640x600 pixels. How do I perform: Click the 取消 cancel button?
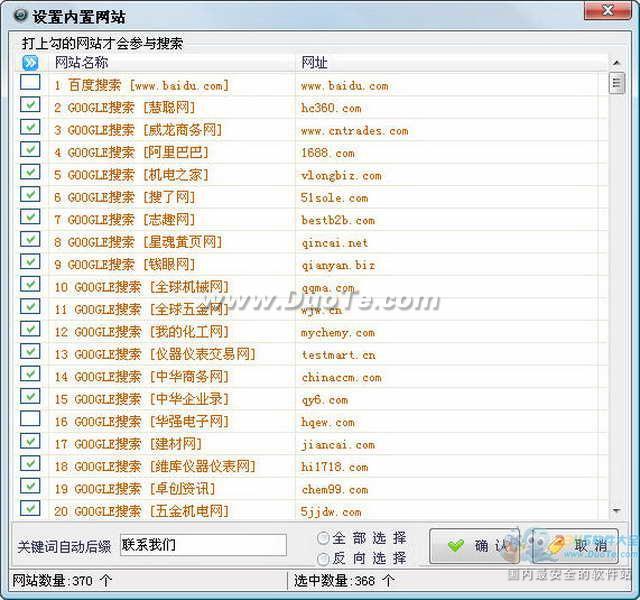click(576, 546)
